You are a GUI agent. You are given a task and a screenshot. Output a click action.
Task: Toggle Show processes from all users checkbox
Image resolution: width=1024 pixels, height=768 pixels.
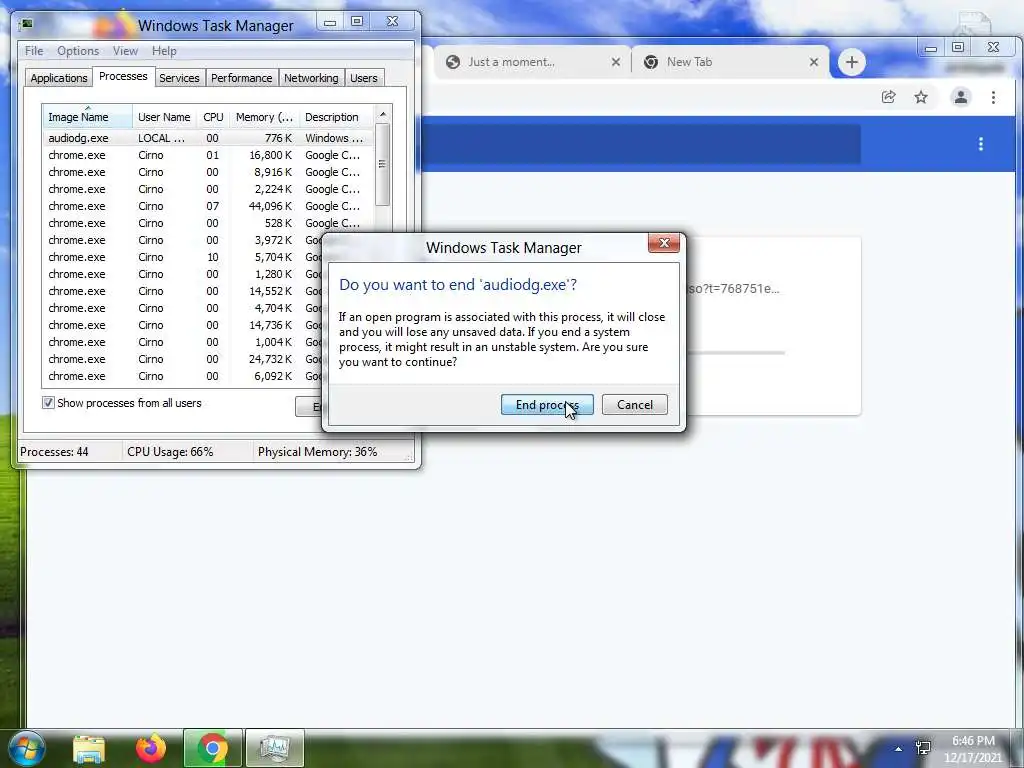coord(48,403)
